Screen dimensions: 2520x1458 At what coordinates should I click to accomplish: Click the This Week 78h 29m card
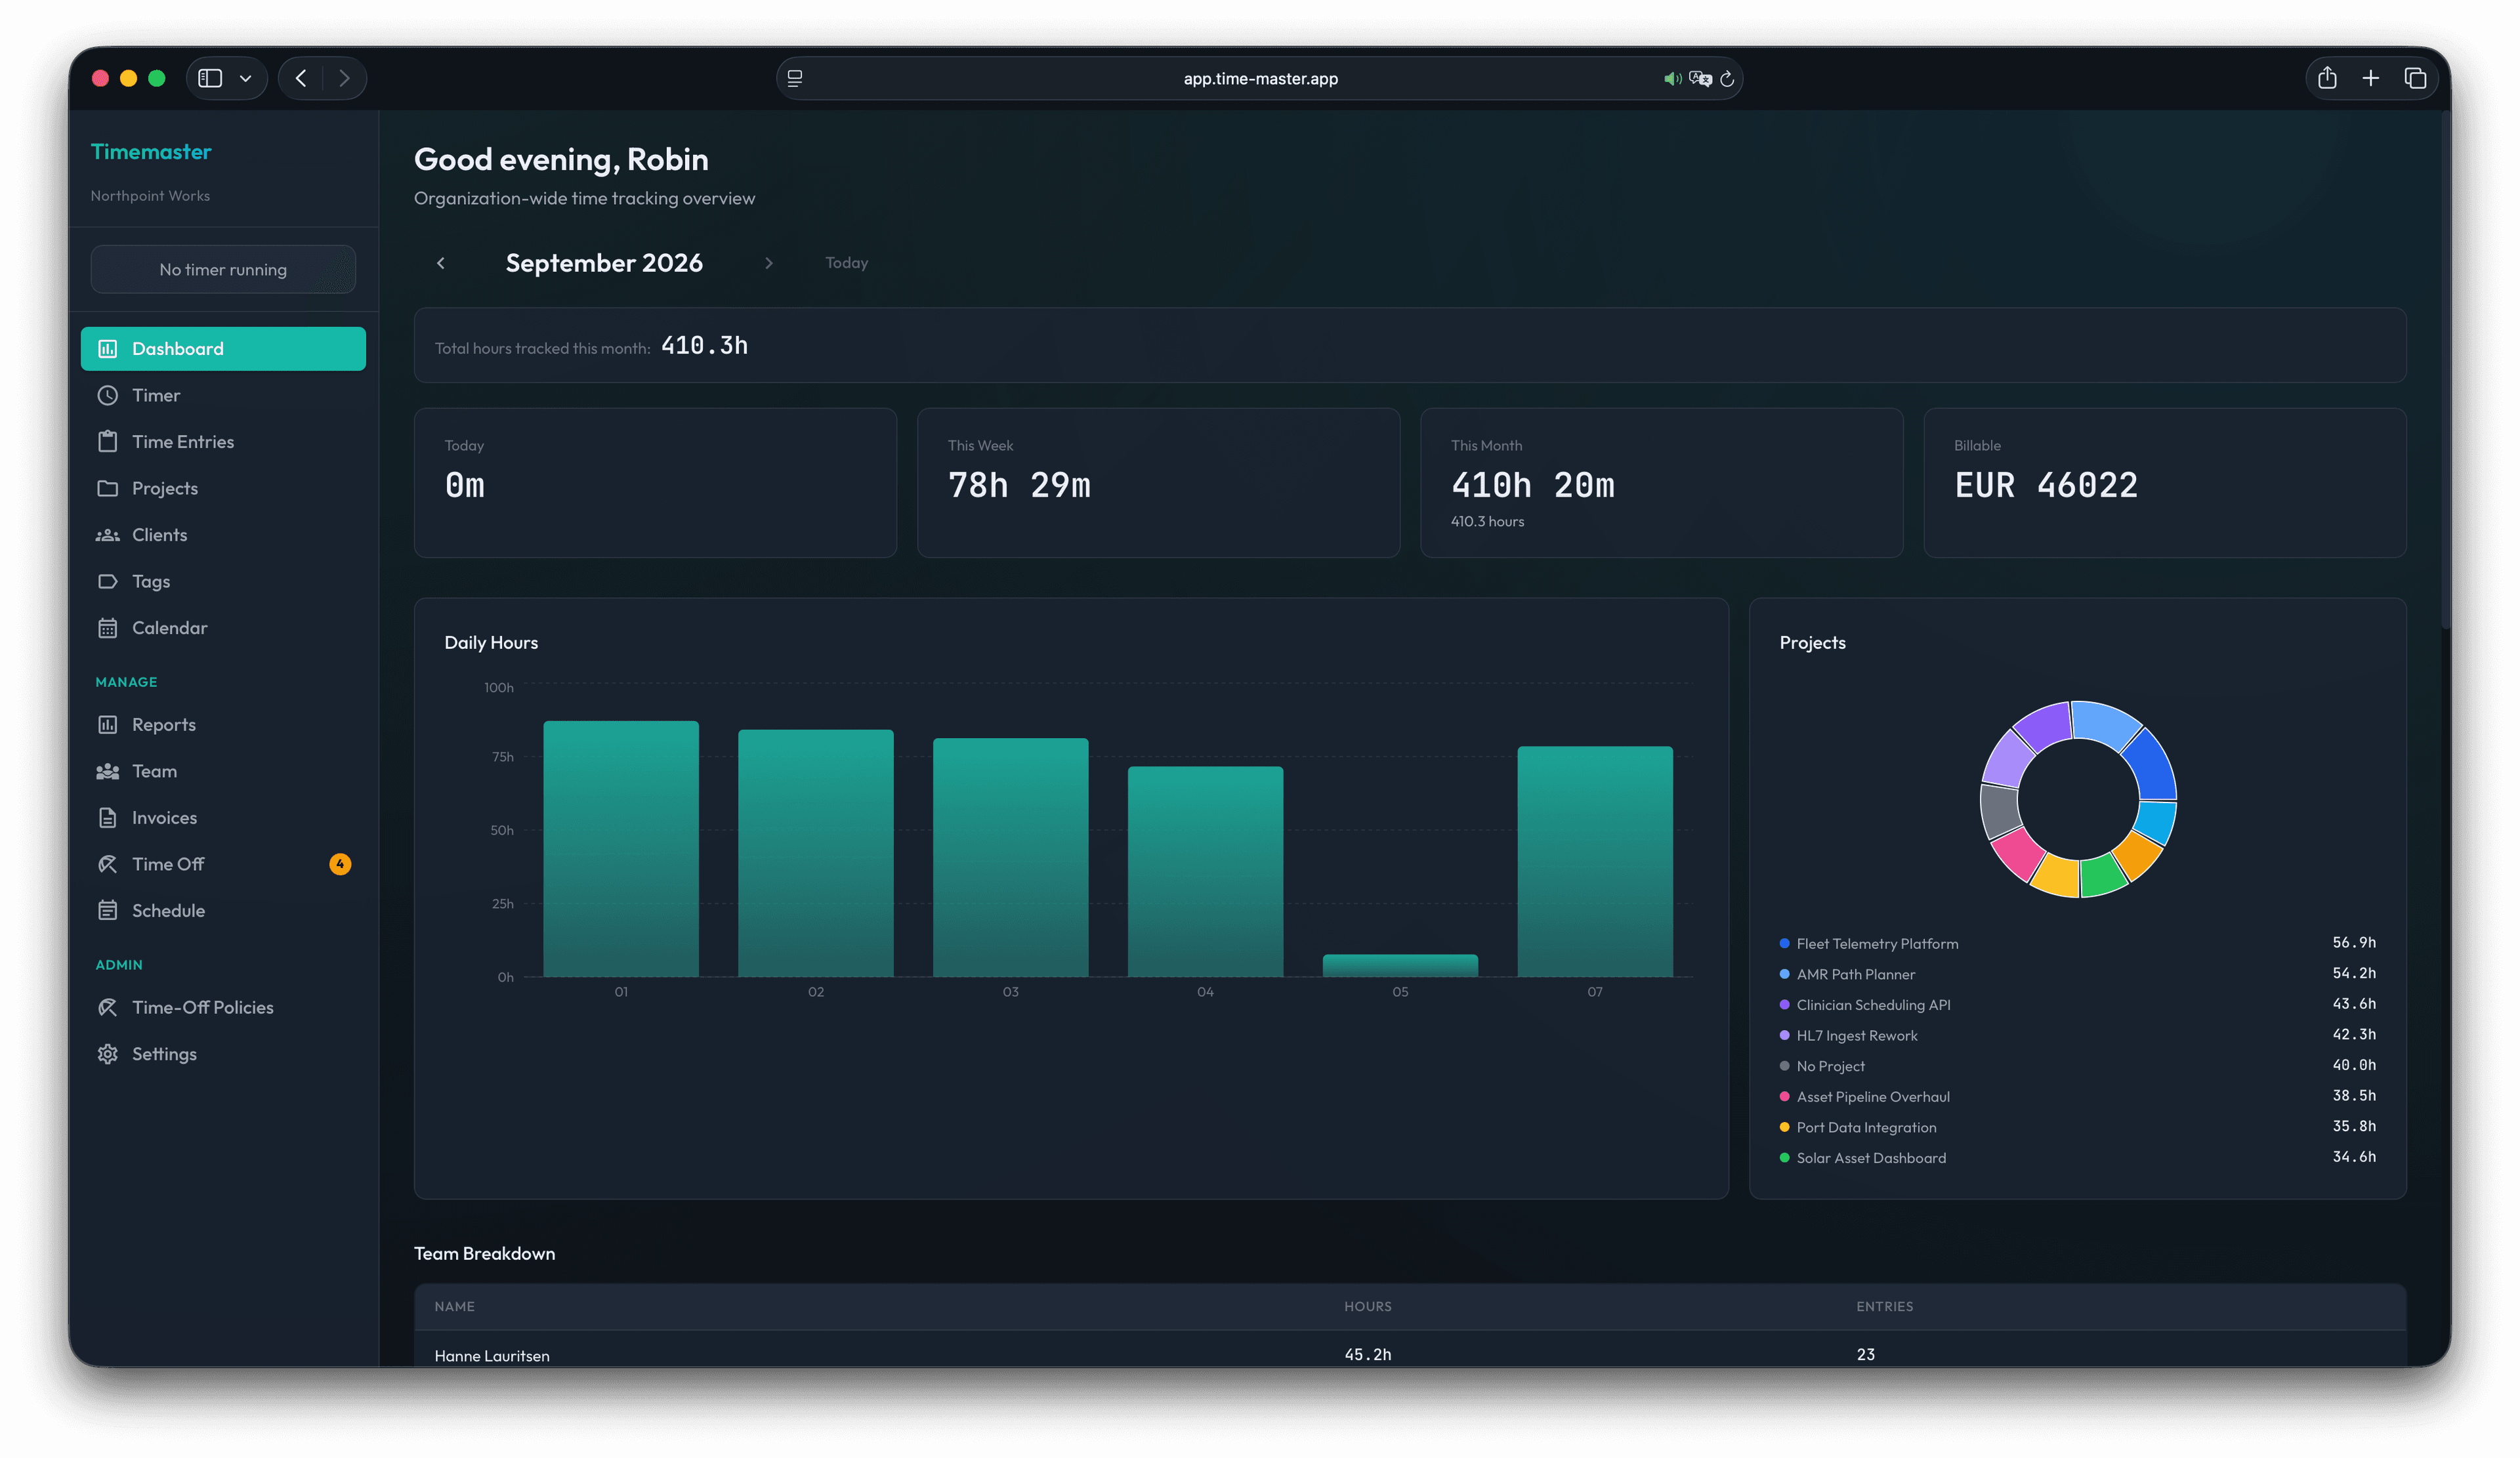point(1158,483)
